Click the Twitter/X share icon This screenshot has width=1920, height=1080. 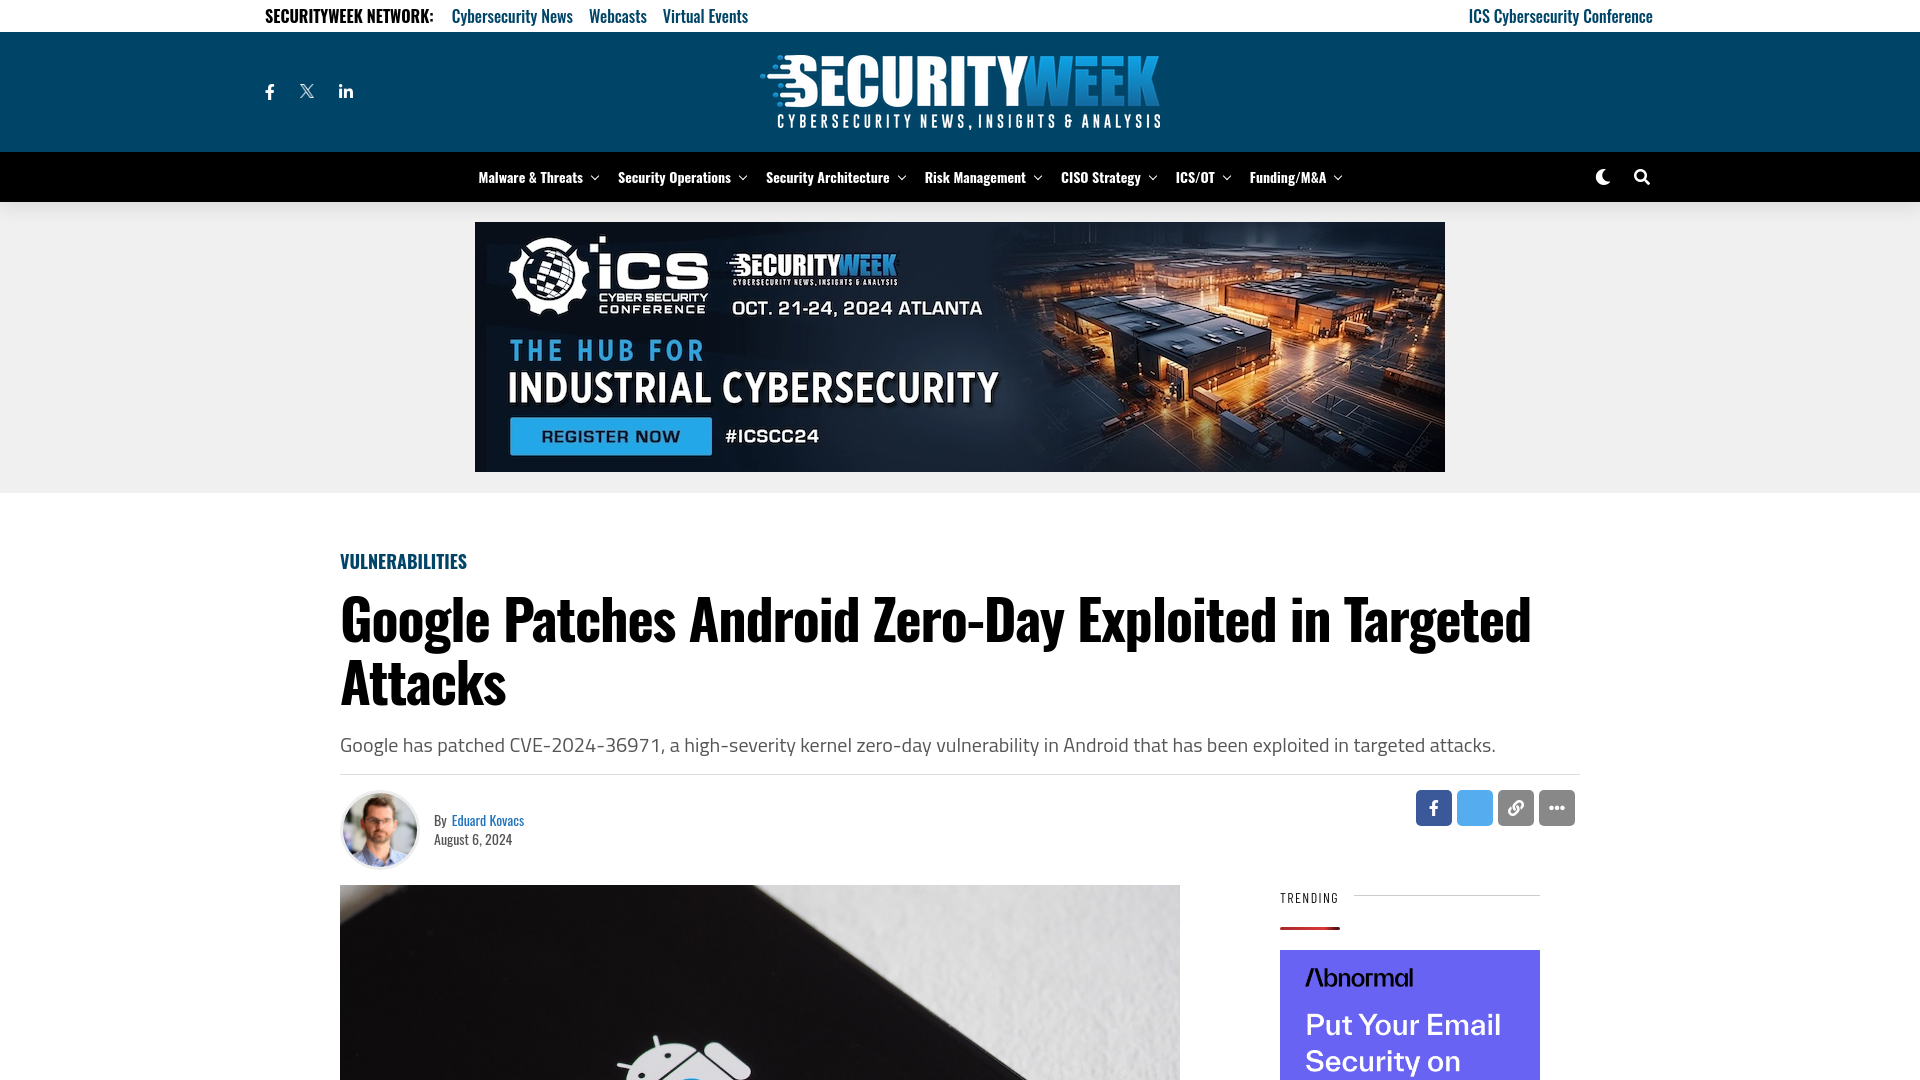click(1474, 807)
